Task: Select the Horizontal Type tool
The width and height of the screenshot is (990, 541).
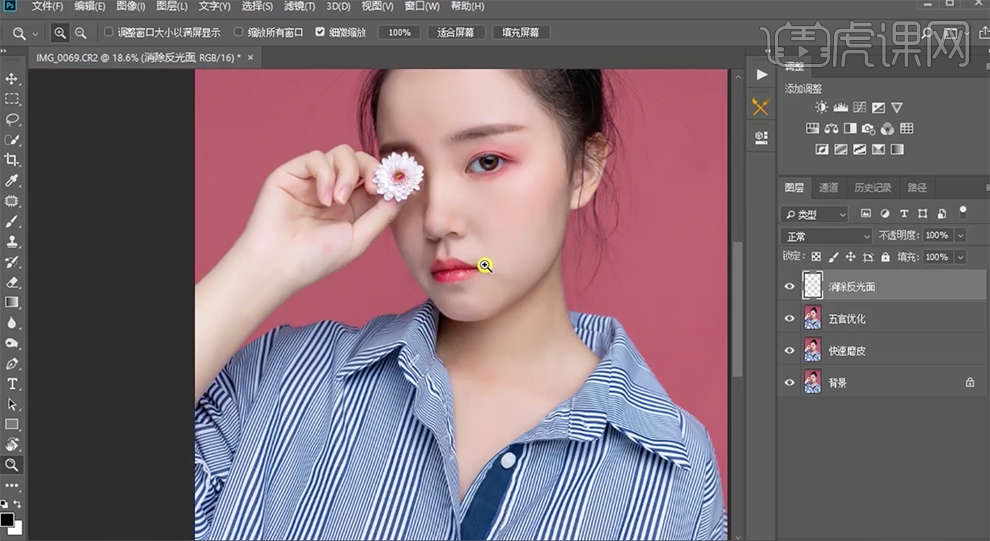Action: click(x=12, y=384)
